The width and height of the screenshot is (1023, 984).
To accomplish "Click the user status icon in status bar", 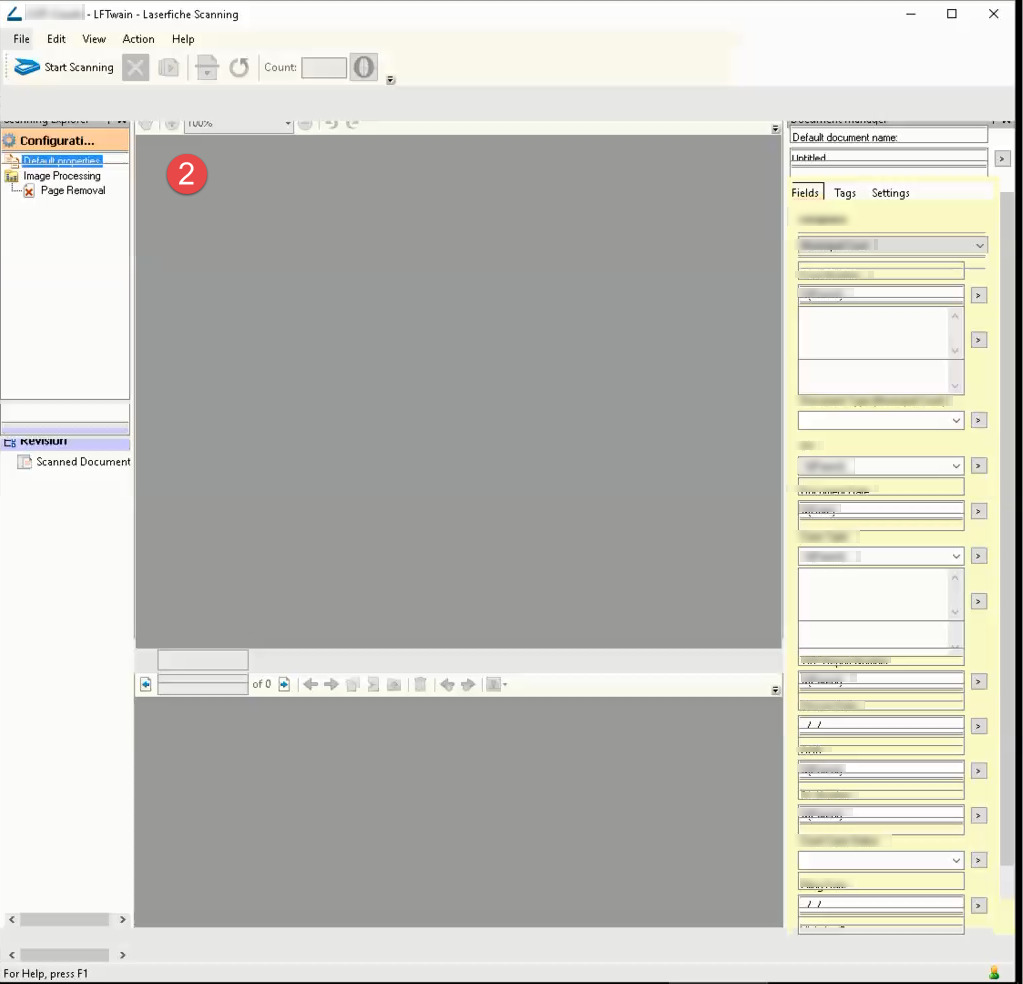I will (993, 973).
